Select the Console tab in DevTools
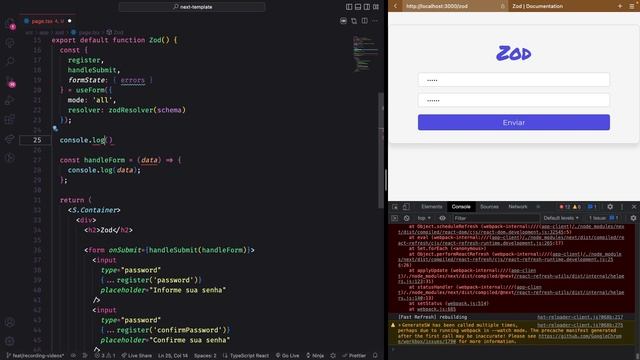Screen dimensions: 640x360 [x=461, y=207]
